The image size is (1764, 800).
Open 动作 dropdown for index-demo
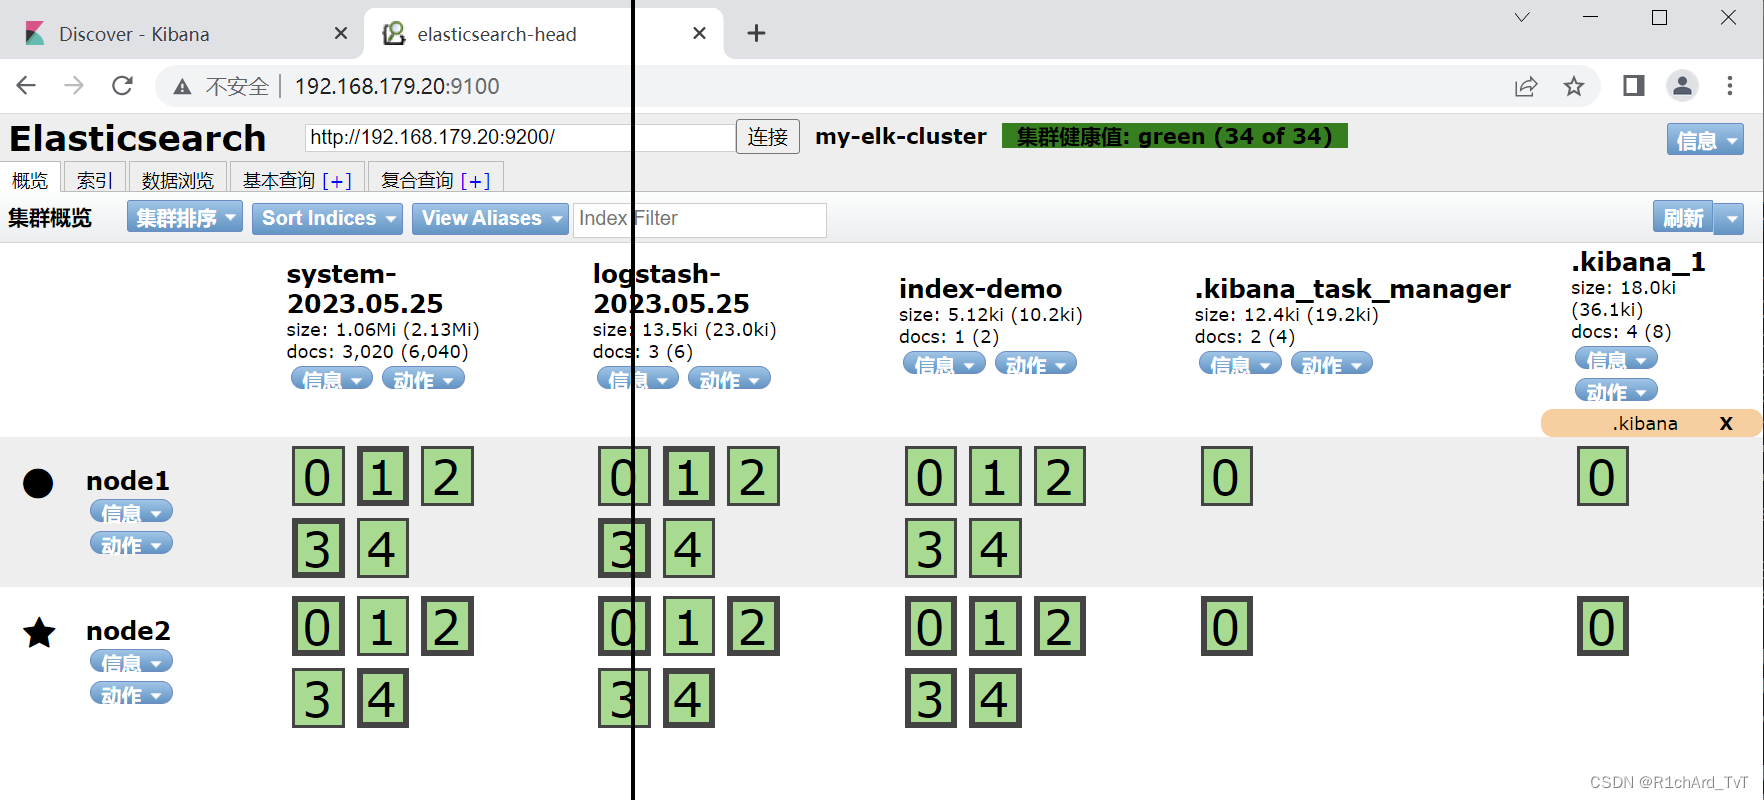[1036, 363]
